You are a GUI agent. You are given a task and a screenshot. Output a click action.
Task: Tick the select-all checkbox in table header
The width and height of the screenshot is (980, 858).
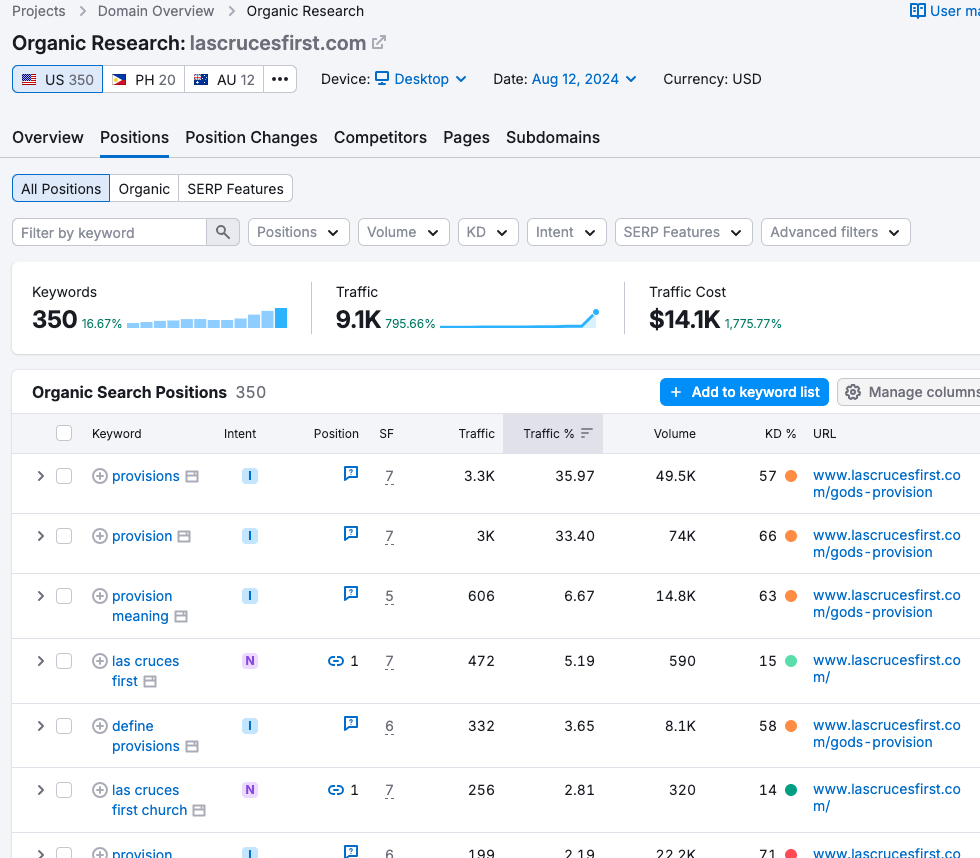[x=64, y=433]
